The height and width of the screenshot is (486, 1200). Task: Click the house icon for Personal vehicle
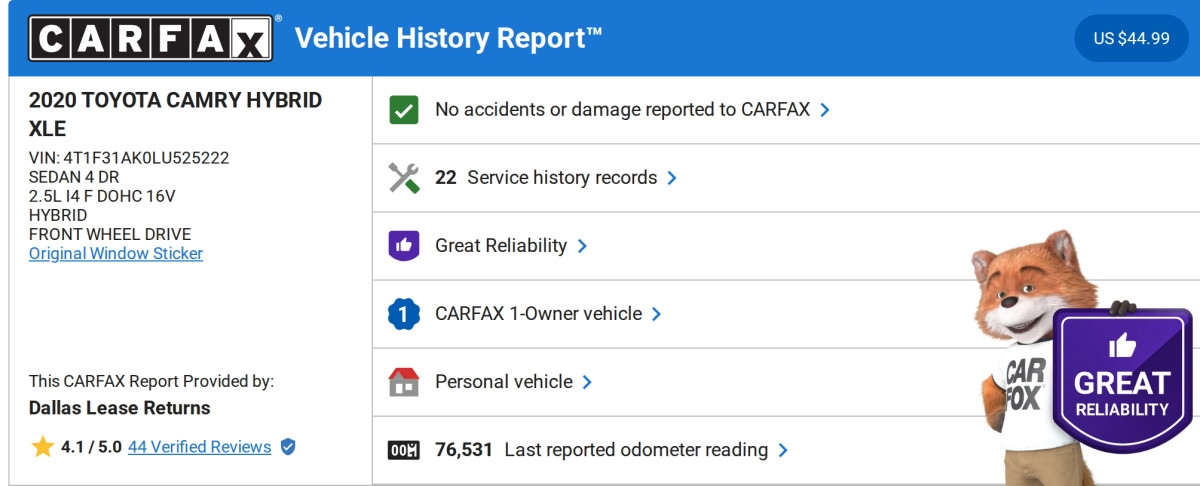(403, 382)
